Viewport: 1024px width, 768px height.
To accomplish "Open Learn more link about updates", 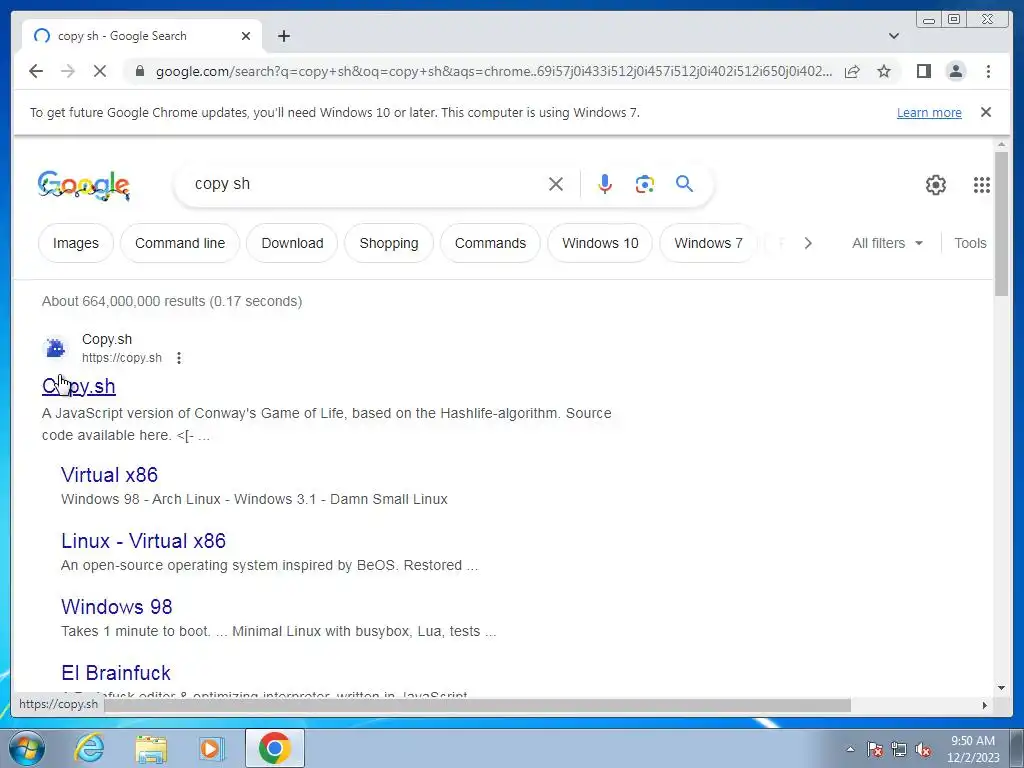I will (929, 112).
